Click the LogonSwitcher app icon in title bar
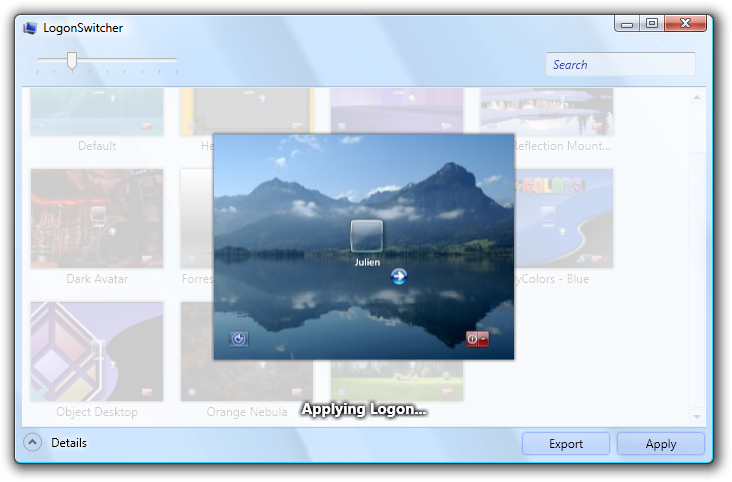 tap(30, 28)
